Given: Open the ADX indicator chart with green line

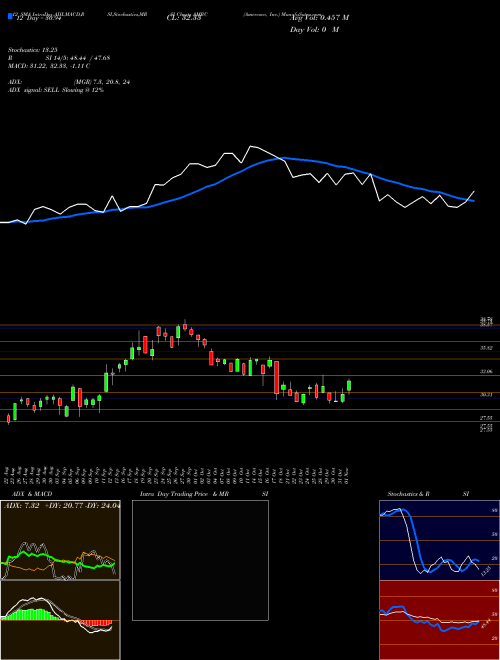Looking at the screenshot, I should coord(60,540).
